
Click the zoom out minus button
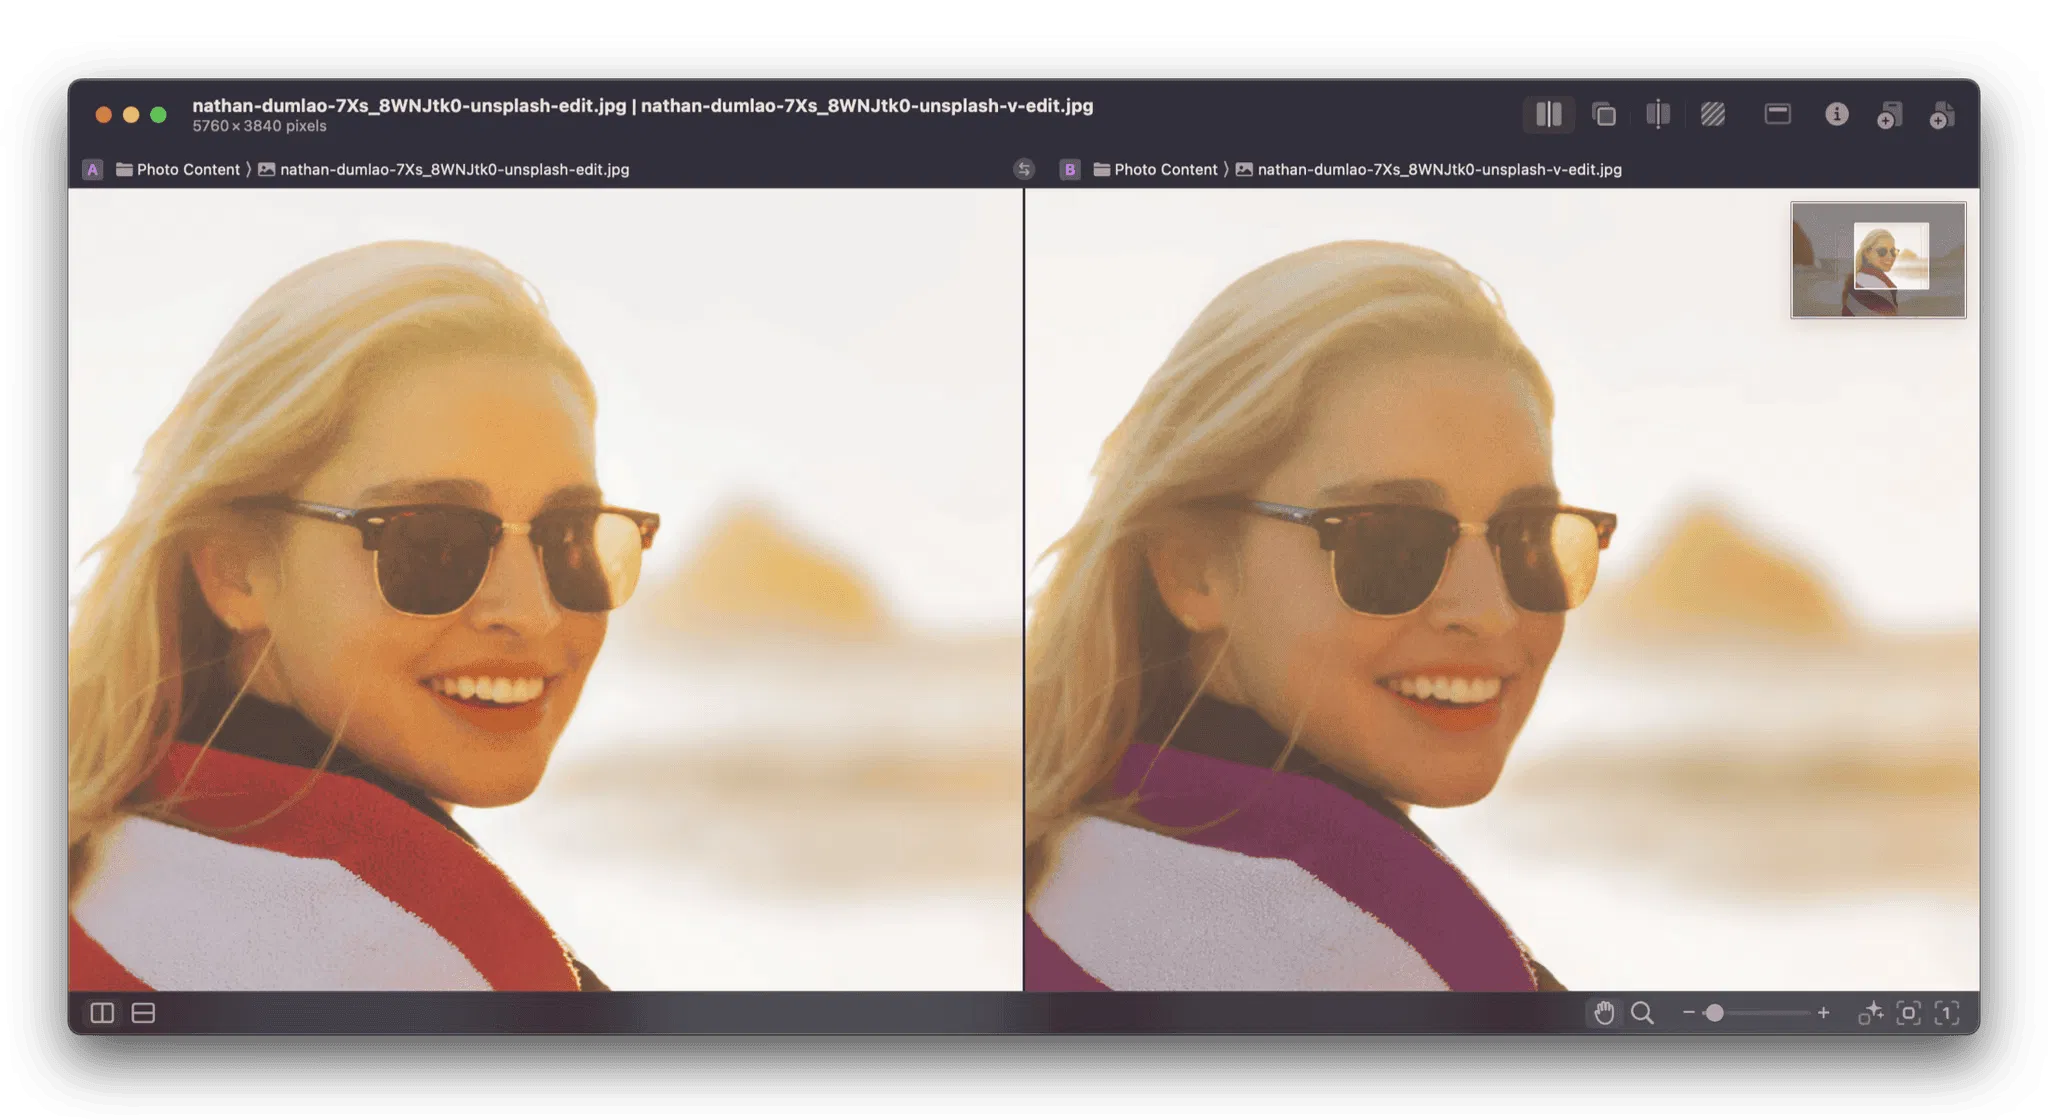[1688, 1013]
